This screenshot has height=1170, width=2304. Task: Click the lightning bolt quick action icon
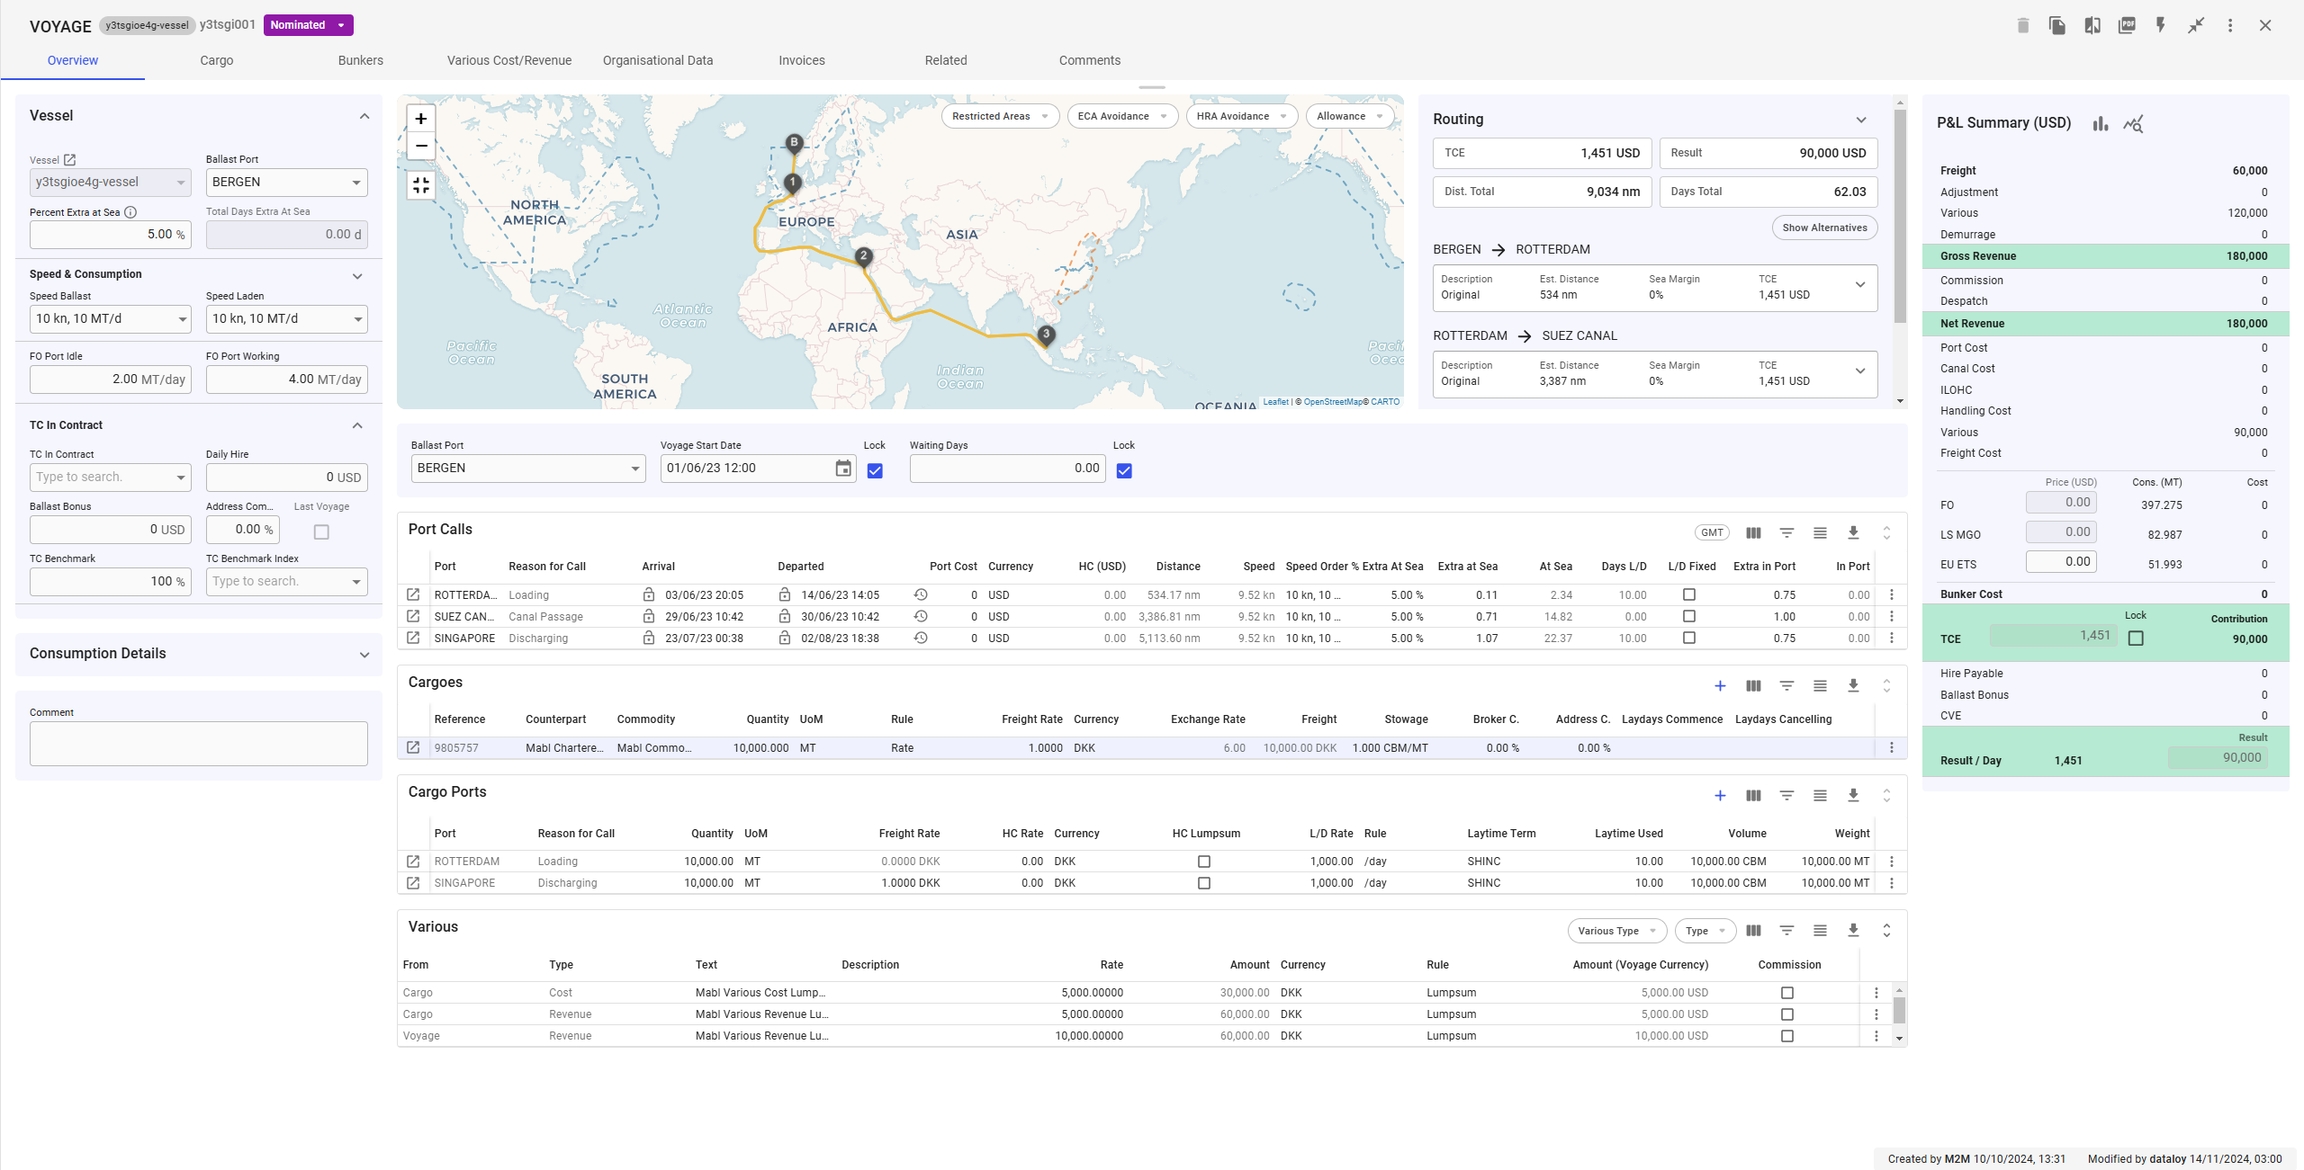point(2160,26)
